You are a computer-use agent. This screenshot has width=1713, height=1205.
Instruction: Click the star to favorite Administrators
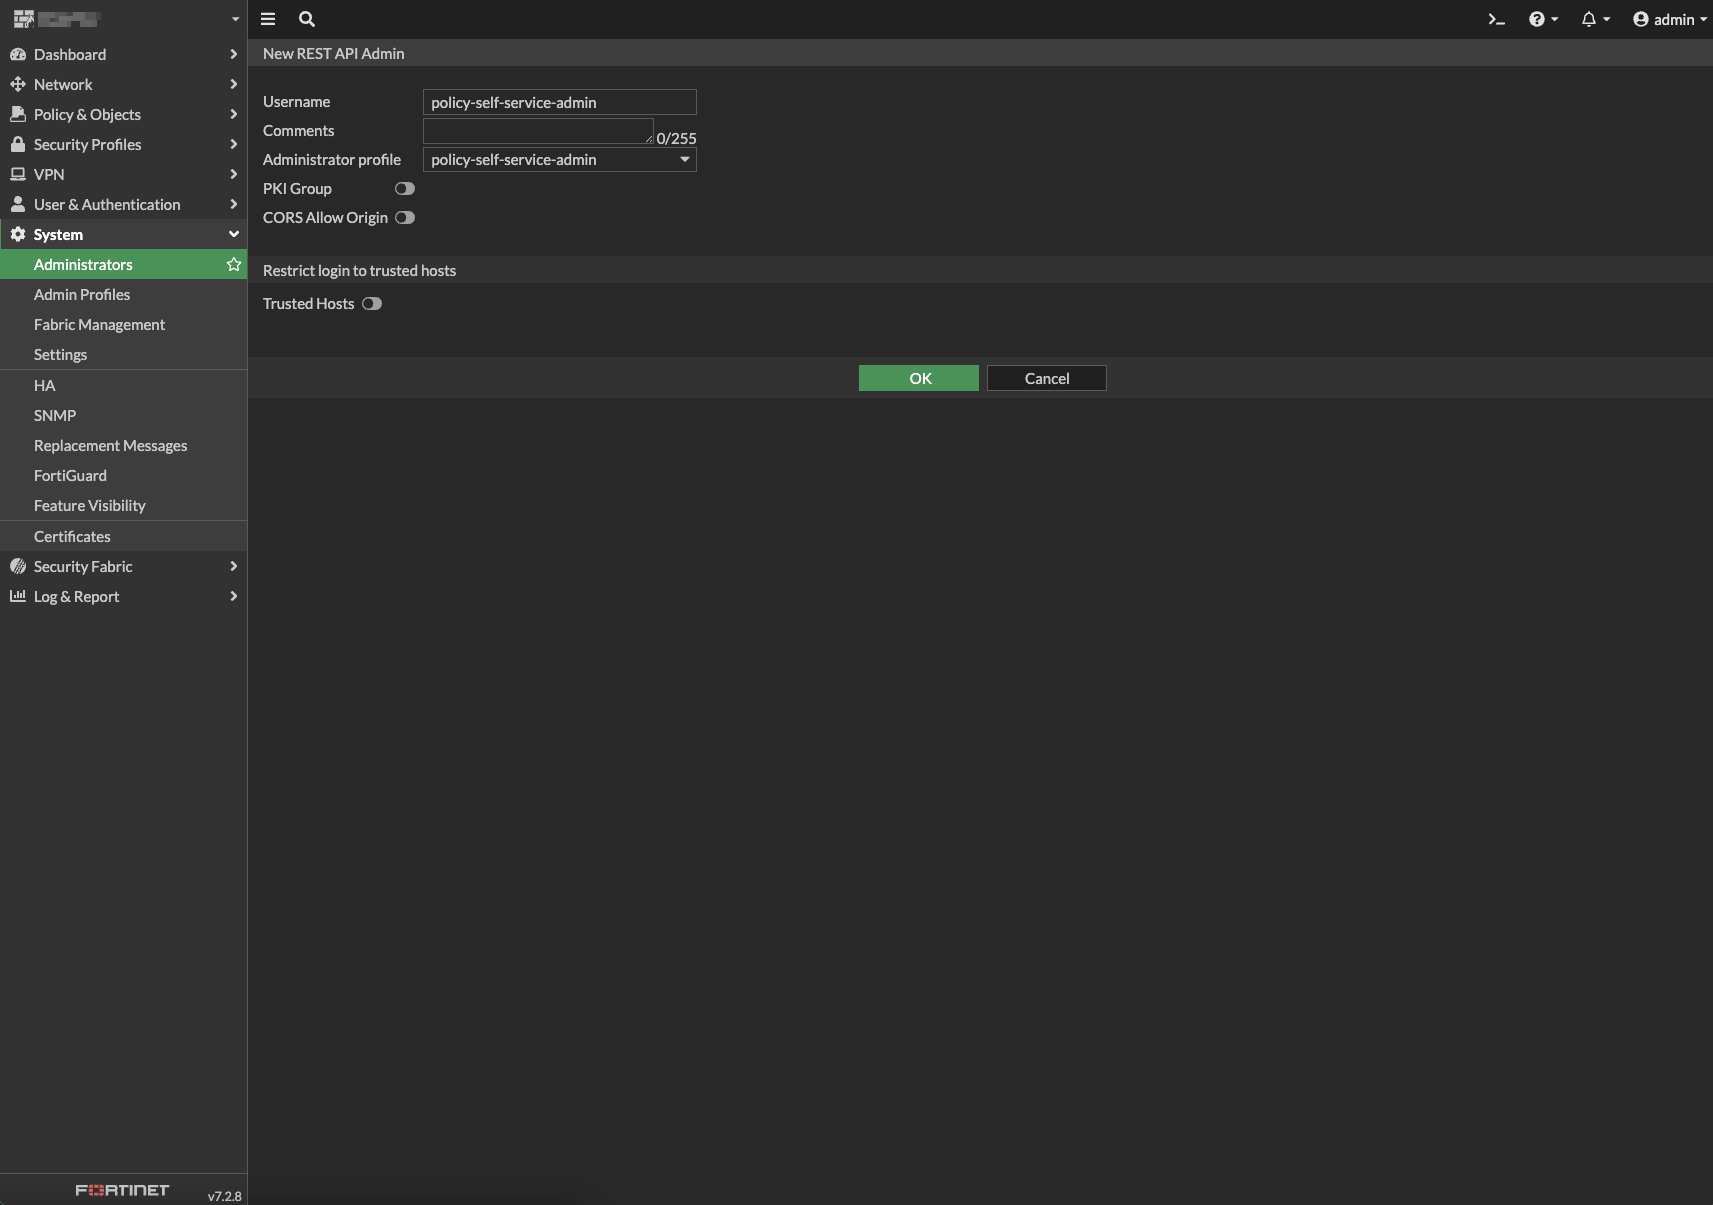click(x=233, y=264)
